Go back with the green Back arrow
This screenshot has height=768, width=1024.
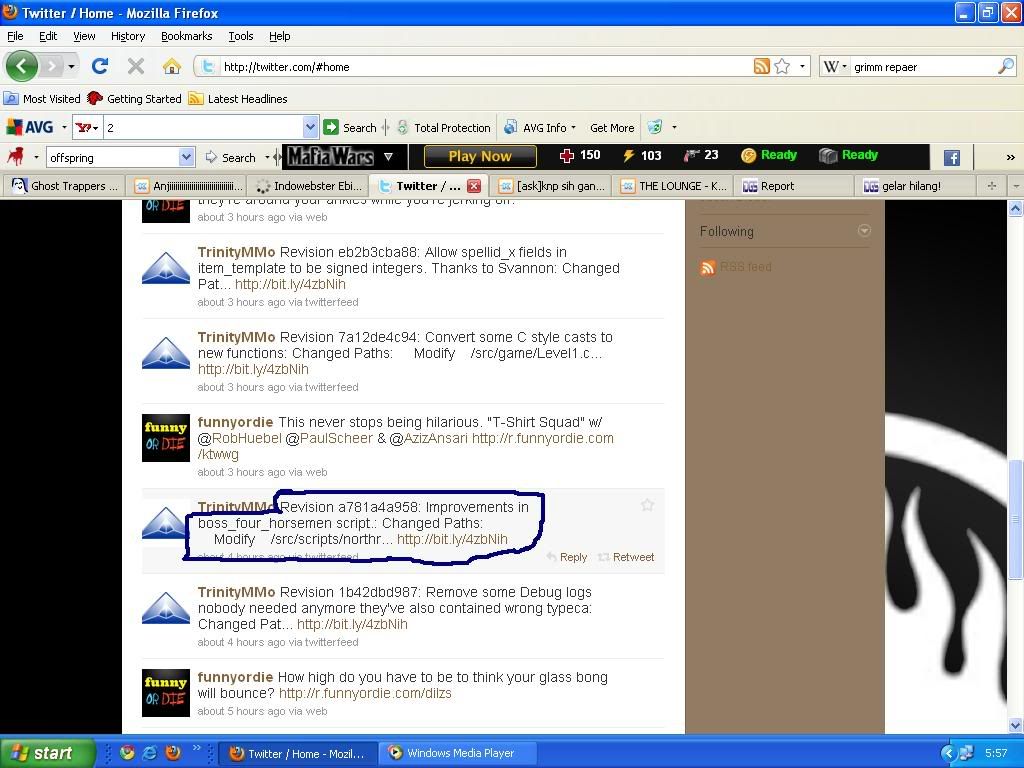22,66
